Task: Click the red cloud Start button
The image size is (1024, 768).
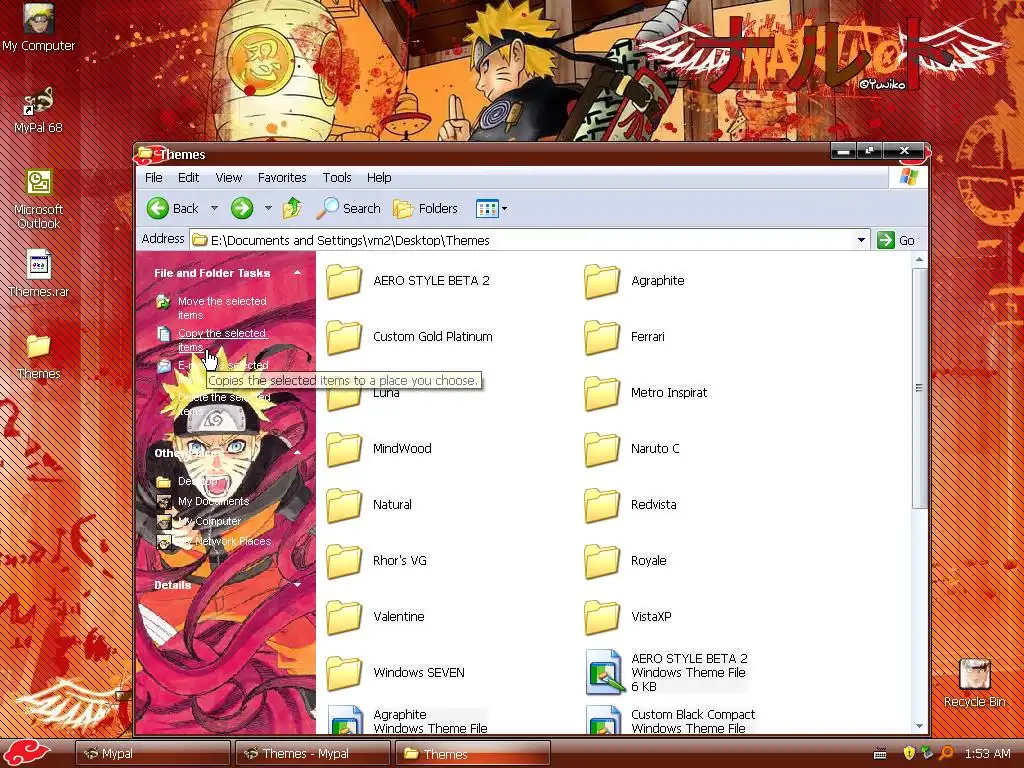Action: 28,753
